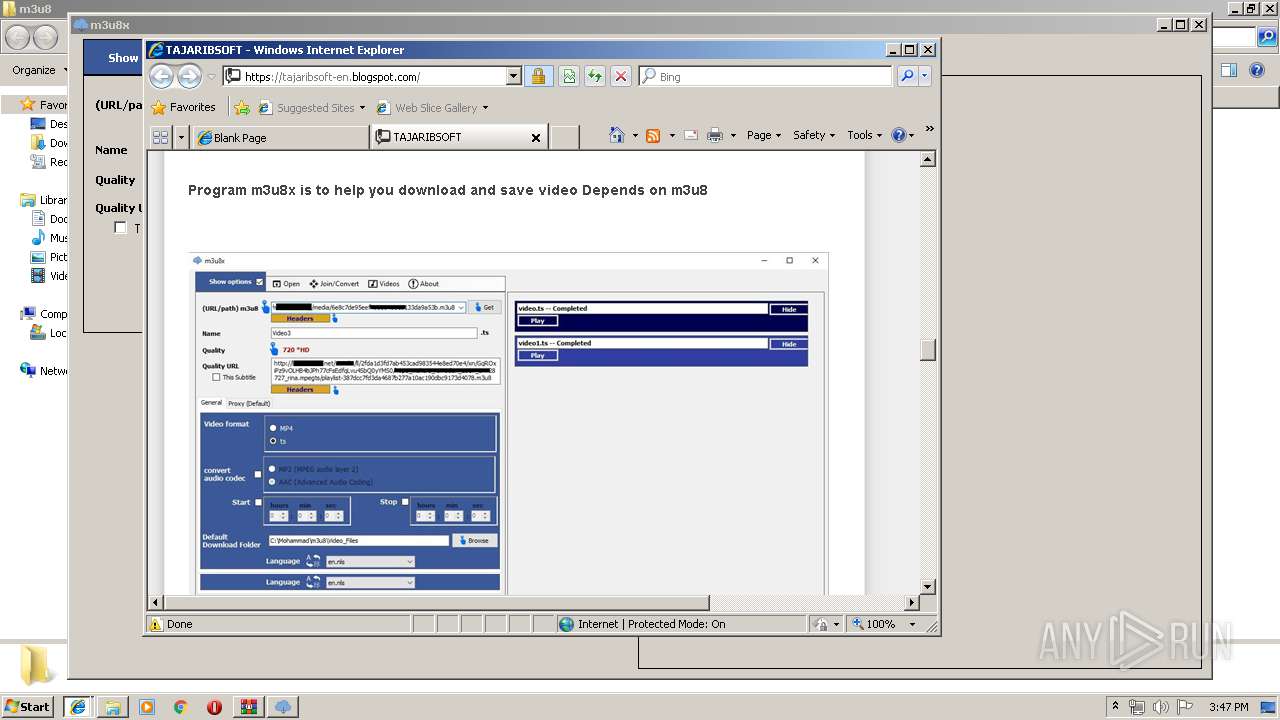Open the recent pages dropdown arrow
The image size is (1280, 720).
coord(211,77)
